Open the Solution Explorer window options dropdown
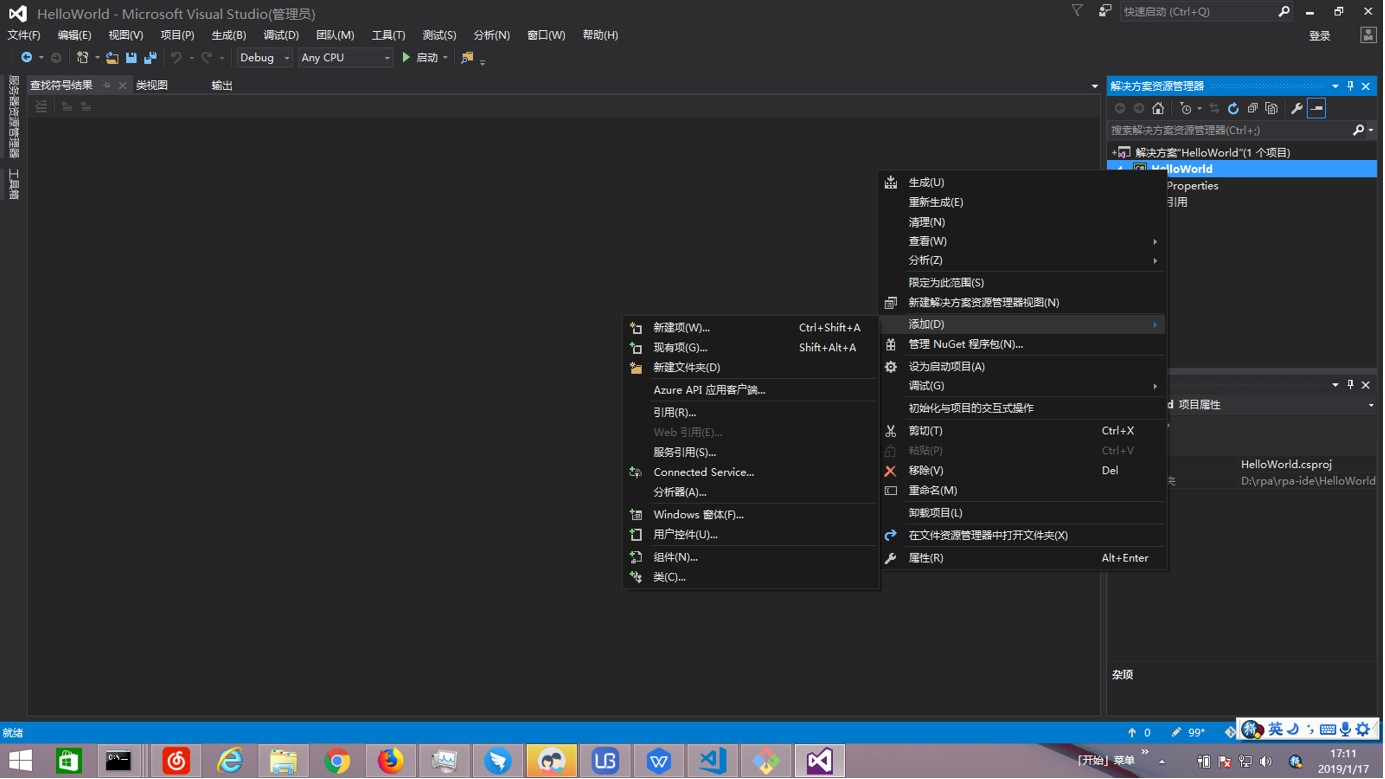This screenshot has width=1385, height=779. coord(1335,86)
